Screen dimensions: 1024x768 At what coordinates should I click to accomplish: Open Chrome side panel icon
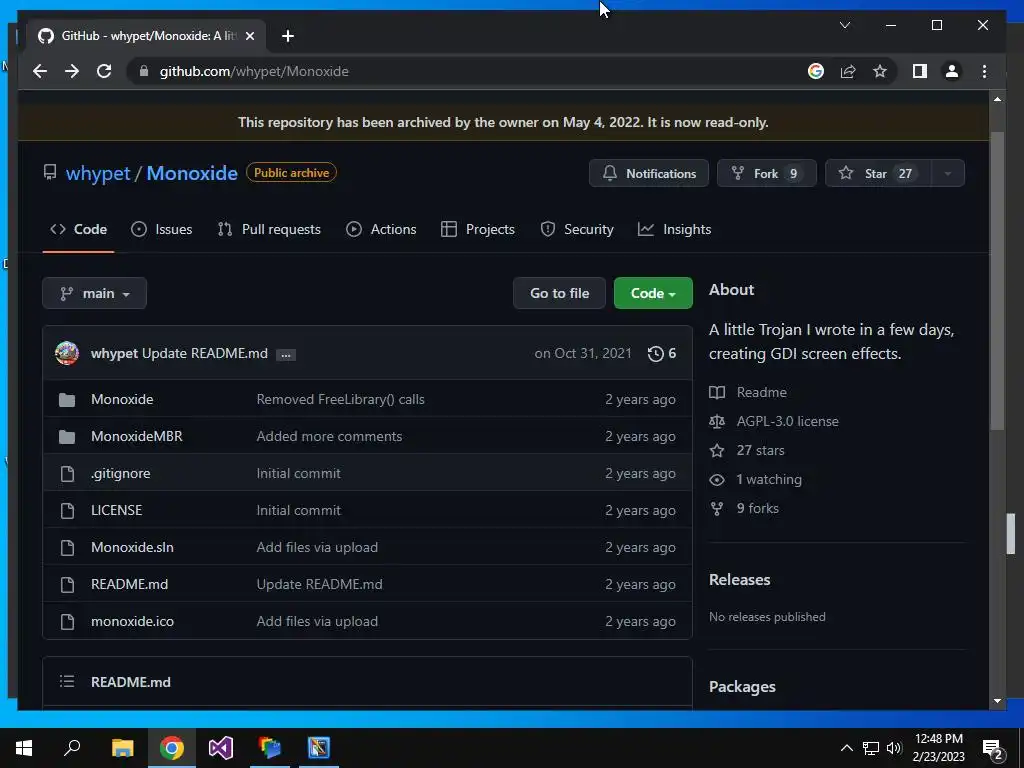(x=920, y=71)
